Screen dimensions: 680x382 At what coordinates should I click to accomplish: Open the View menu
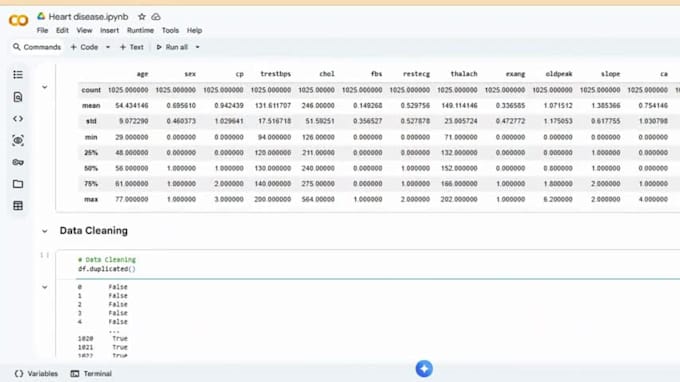click(x=84, y=30)
